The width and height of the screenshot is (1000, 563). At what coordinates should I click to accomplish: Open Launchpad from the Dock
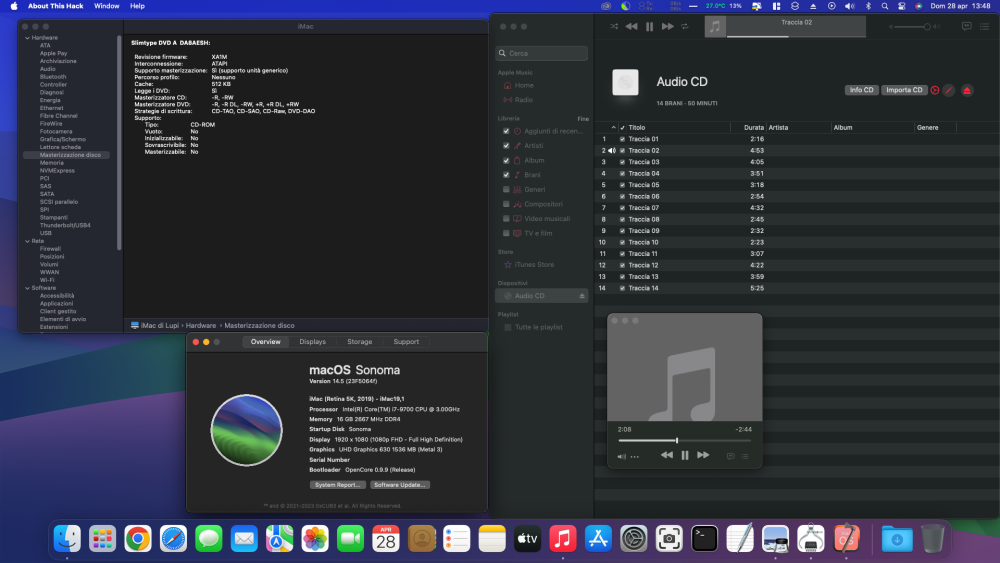point(102,539)
